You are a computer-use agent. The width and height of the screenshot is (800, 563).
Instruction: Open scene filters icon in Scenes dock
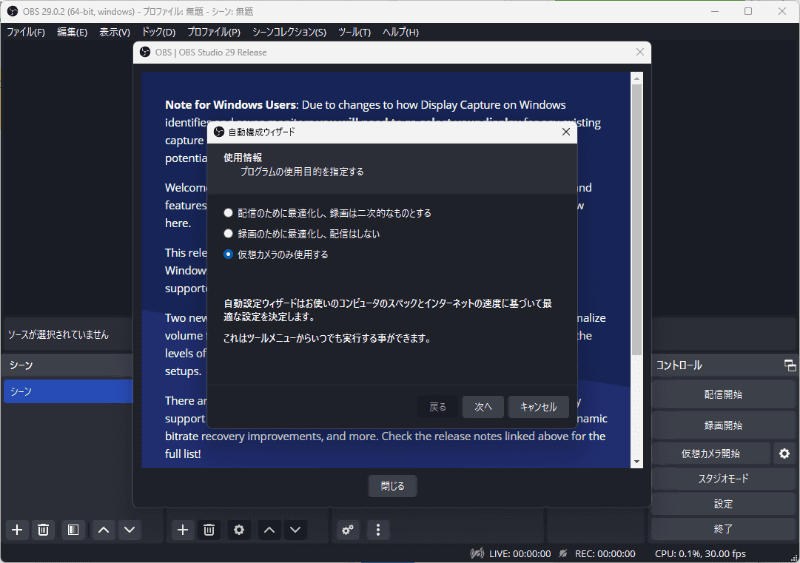point(73,530)
